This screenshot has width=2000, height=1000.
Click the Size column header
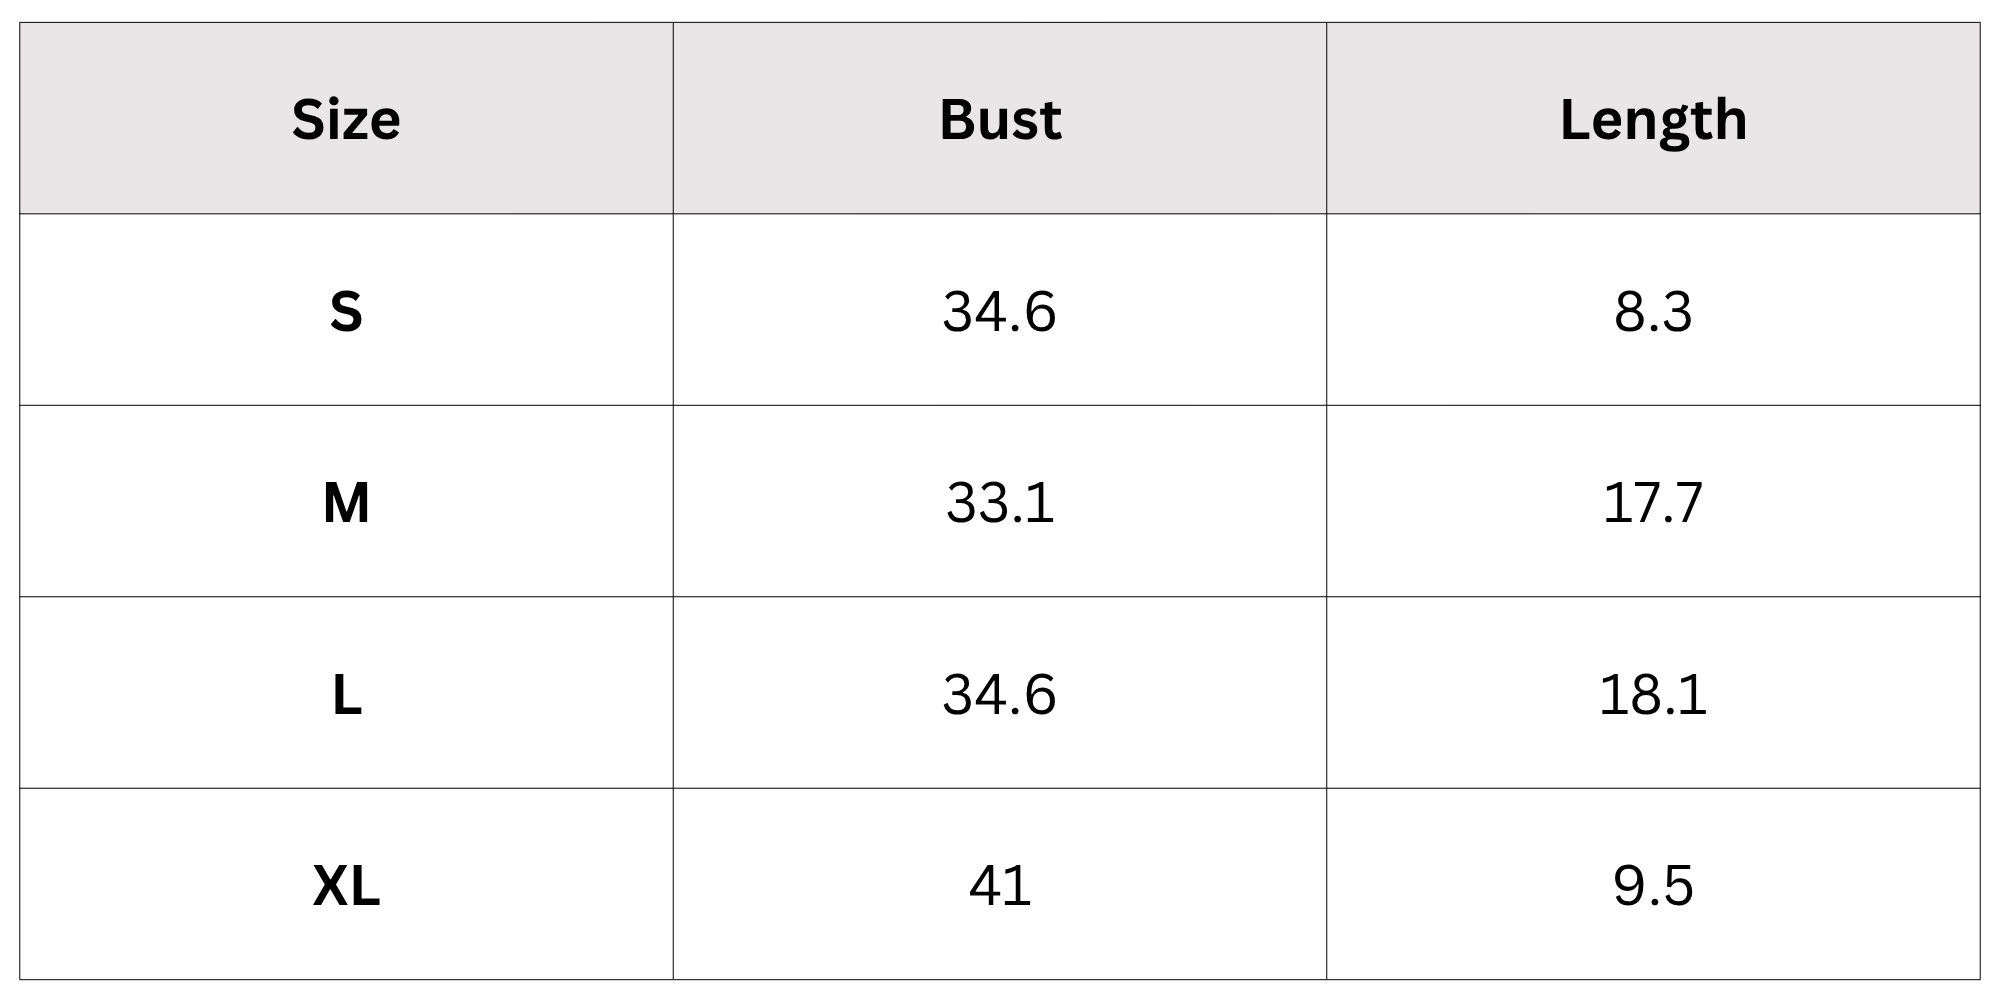(346, 119)
